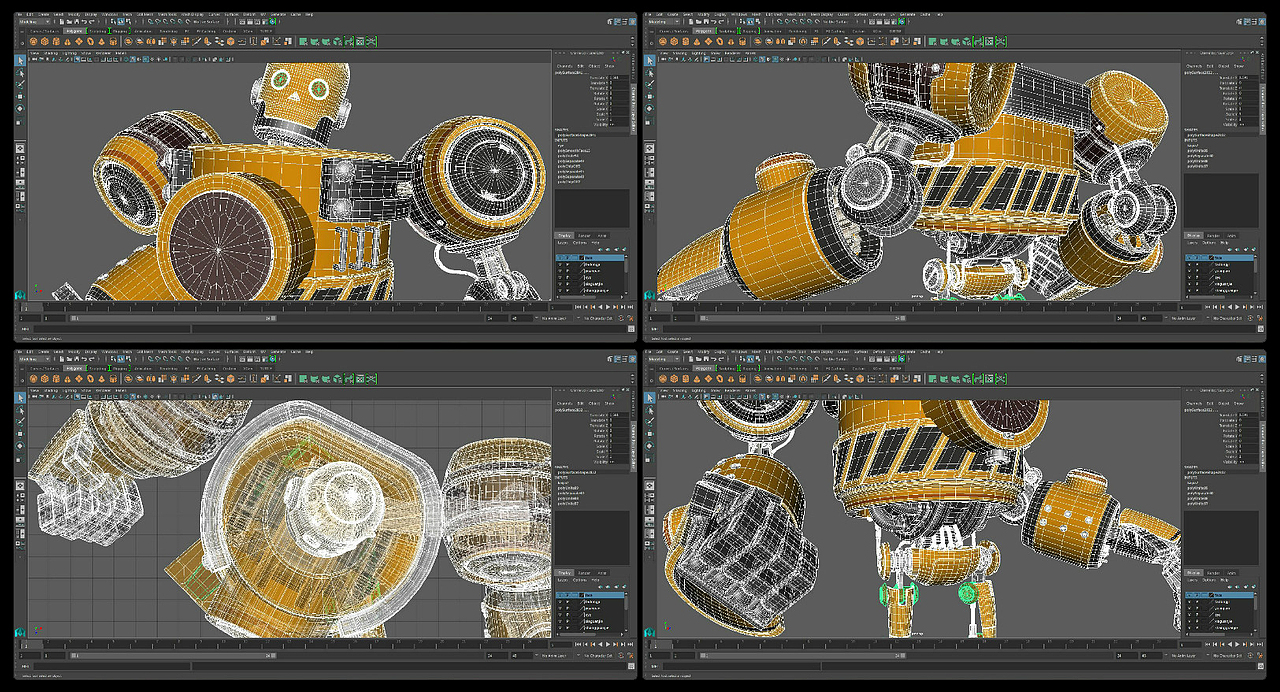Play backwards in top-left window playback controls

[600, 307]
